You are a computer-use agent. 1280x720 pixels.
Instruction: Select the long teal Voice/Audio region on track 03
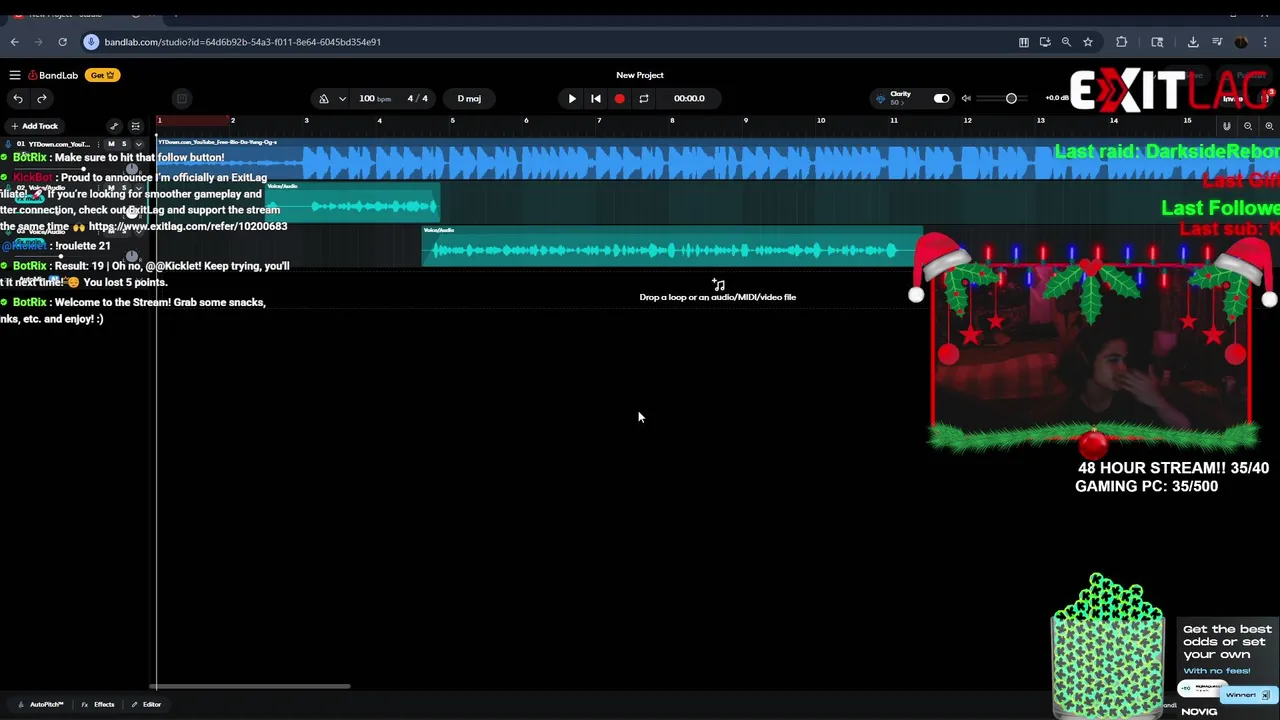(672, 246)
